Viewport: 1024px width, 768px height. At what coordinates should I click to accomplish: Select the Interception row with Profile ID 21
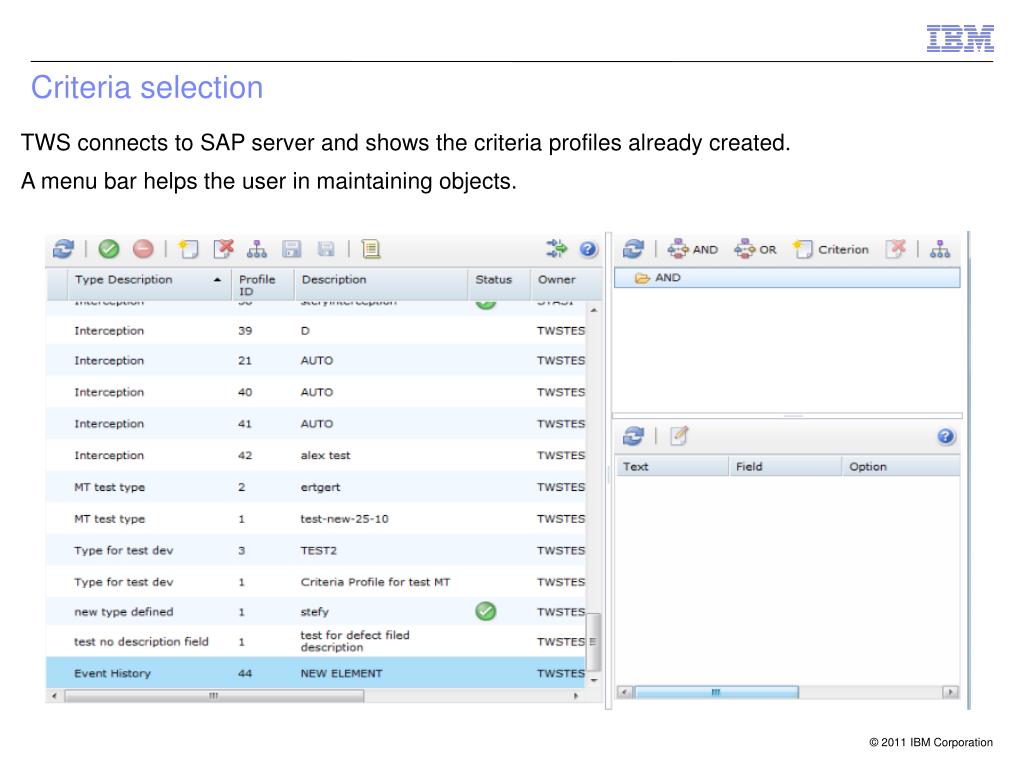click(x=315, y=360)
